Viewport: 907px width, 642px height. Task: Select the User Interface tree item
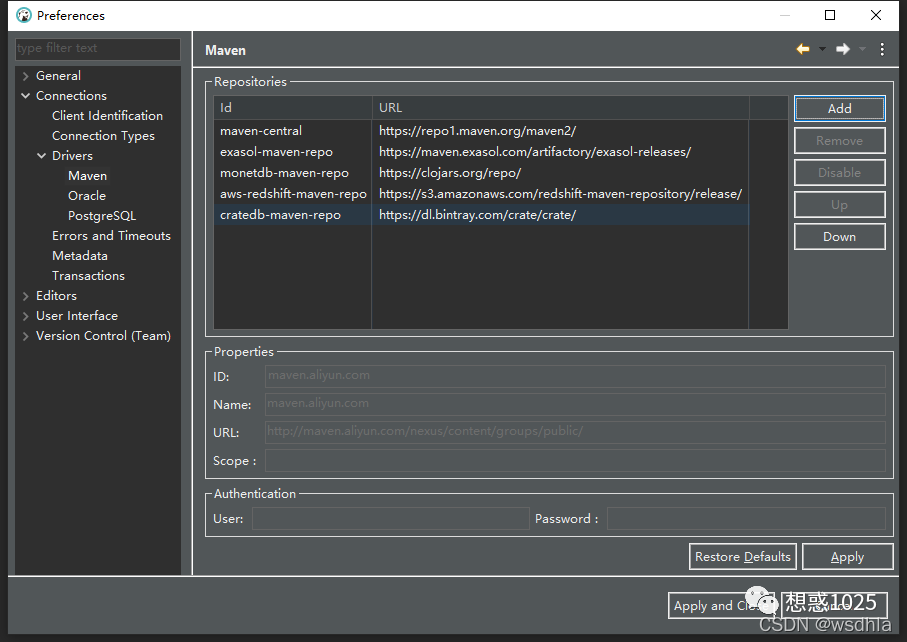(76, 316)
